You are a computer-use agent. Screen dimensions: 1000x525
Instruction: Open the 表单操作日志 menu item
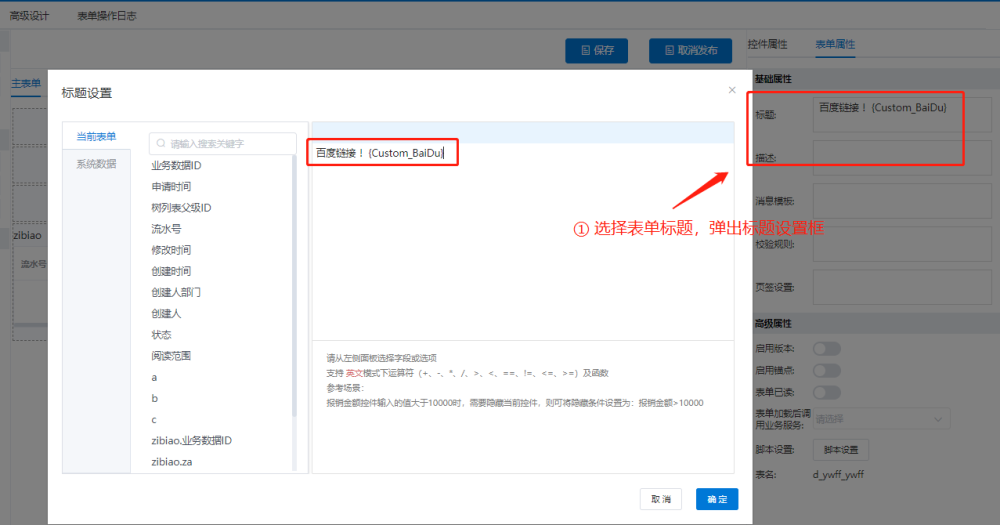click(x=107, y=16)
